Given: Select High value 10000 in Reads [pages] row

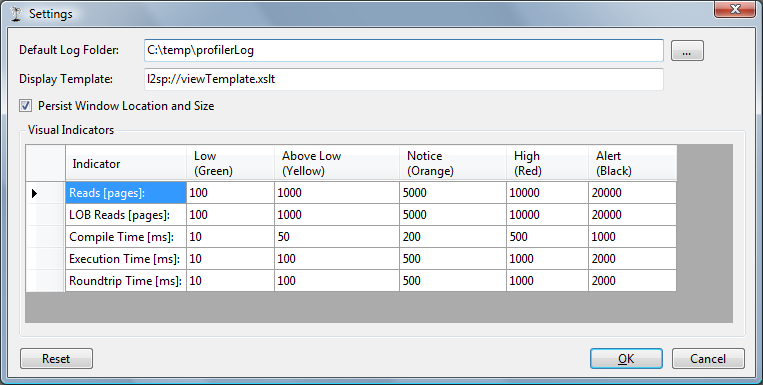Looking at the screenshot, I should pyautogui.click(x=547, y=193).
